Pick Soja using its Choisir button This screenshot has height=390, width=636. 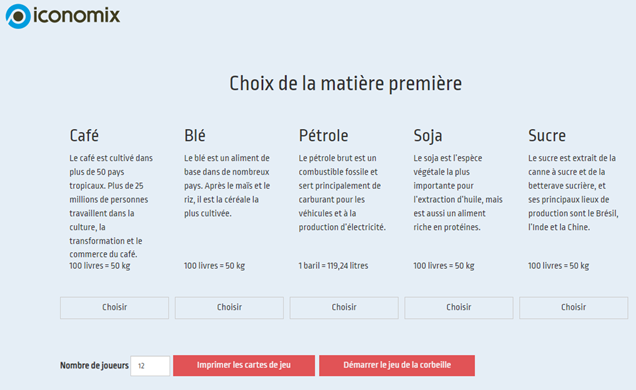tap(459, 308)
